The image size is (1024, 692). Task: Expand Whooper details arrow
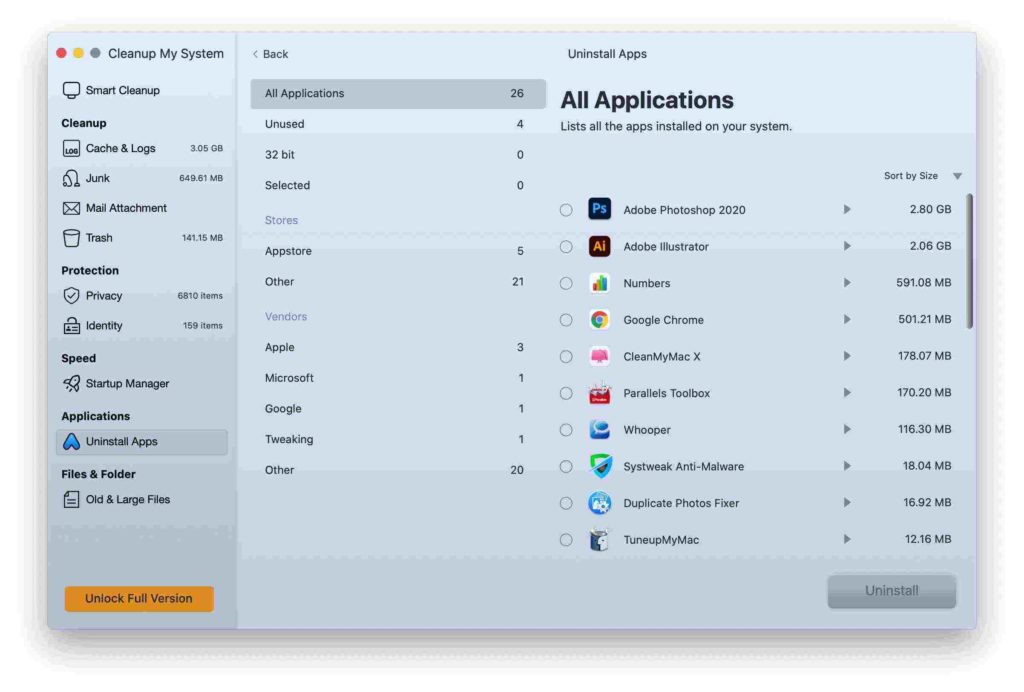(846, 429)
